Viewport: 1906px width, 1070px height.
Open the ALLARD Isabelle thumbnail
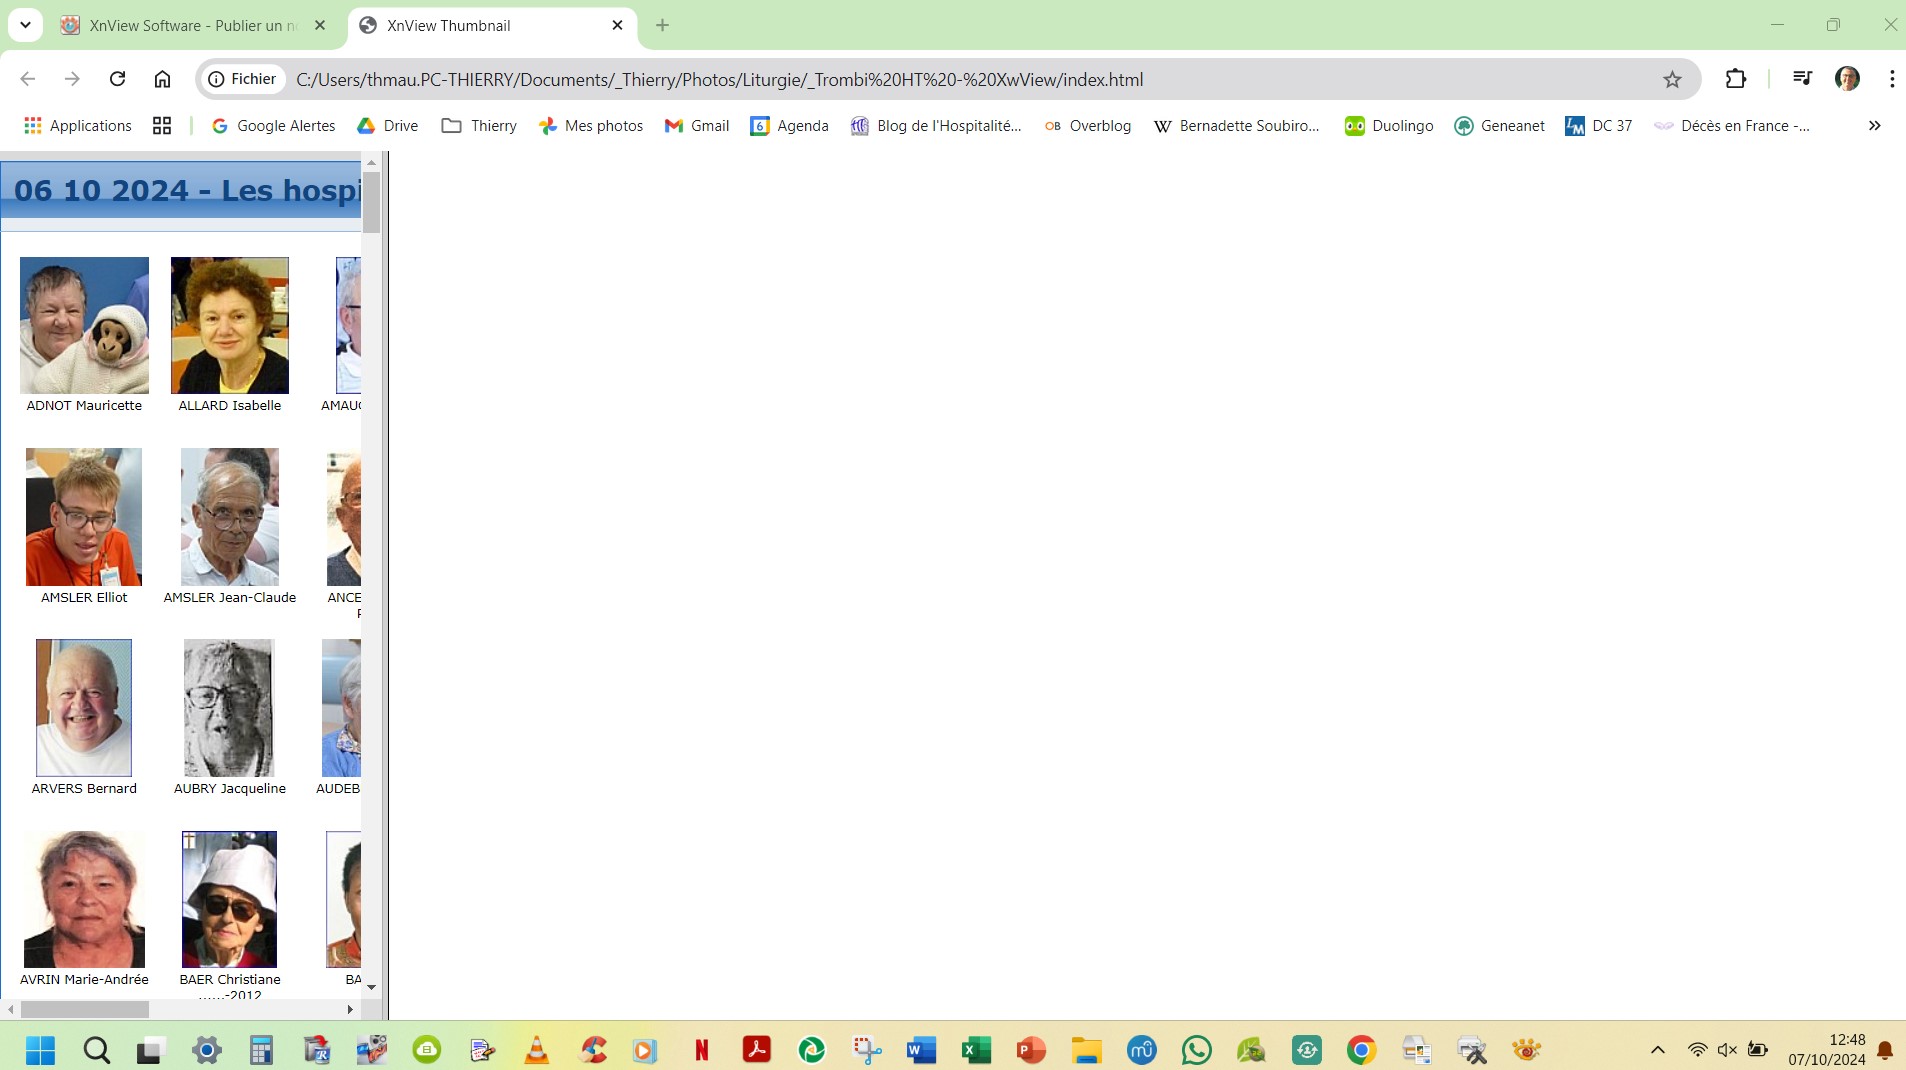click(x=230, y=325)
